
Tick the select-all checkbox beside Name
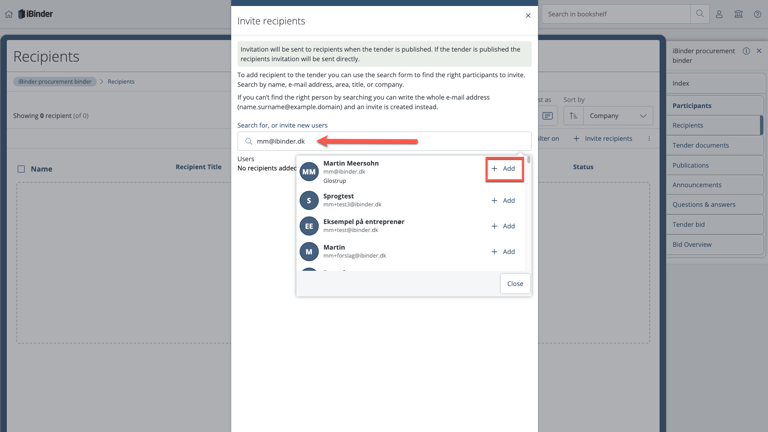coord(21,169)
